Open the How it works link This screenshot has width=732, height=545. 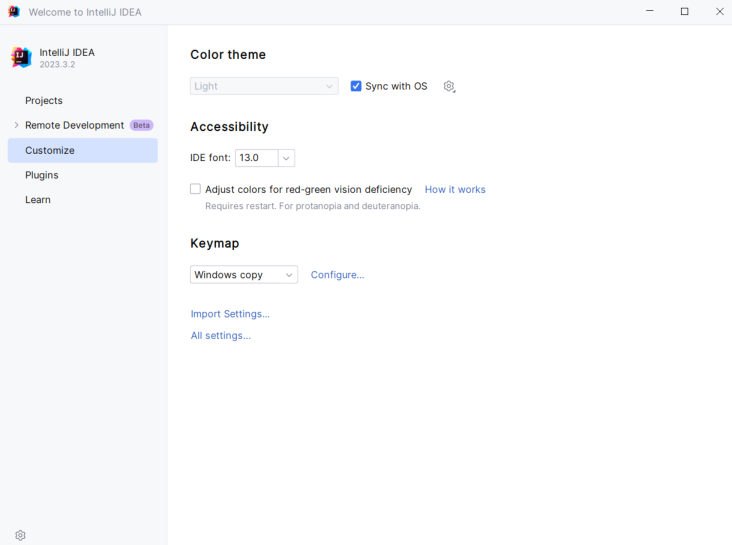[x=455, y=189]
